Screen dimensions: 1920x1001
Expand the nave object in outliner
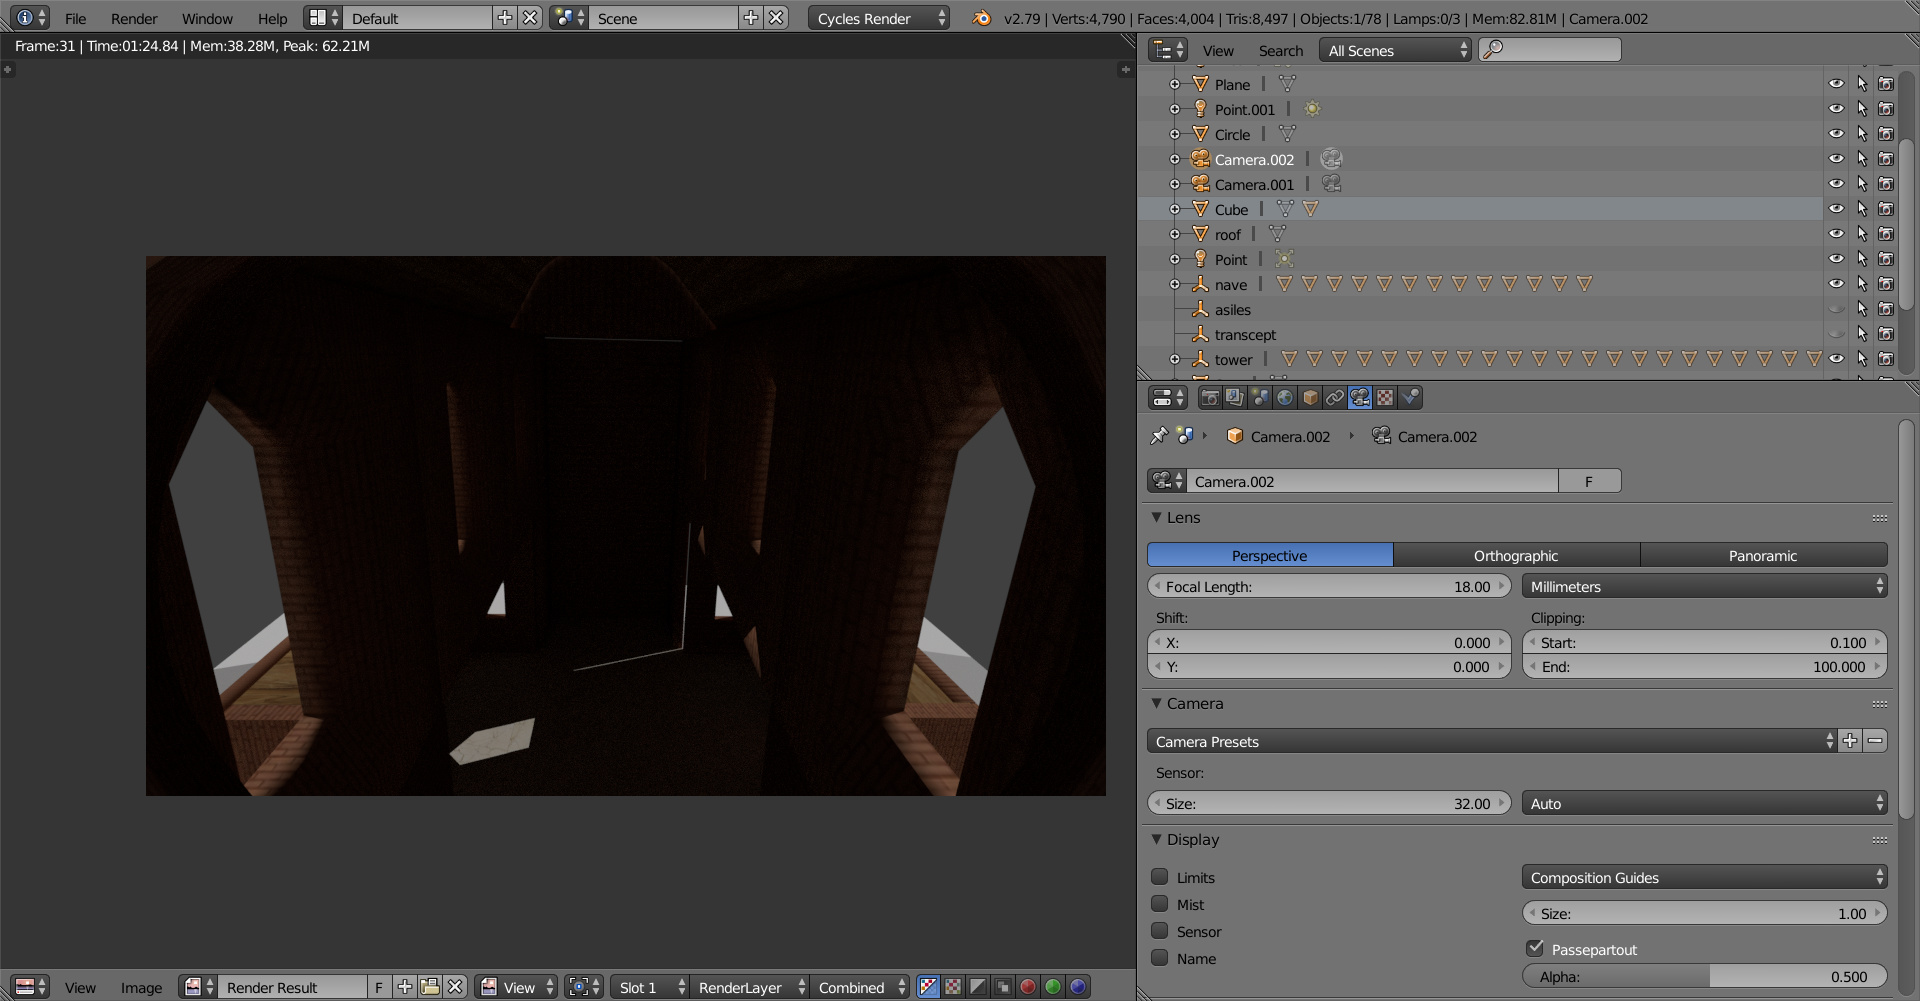[1175, 284]
